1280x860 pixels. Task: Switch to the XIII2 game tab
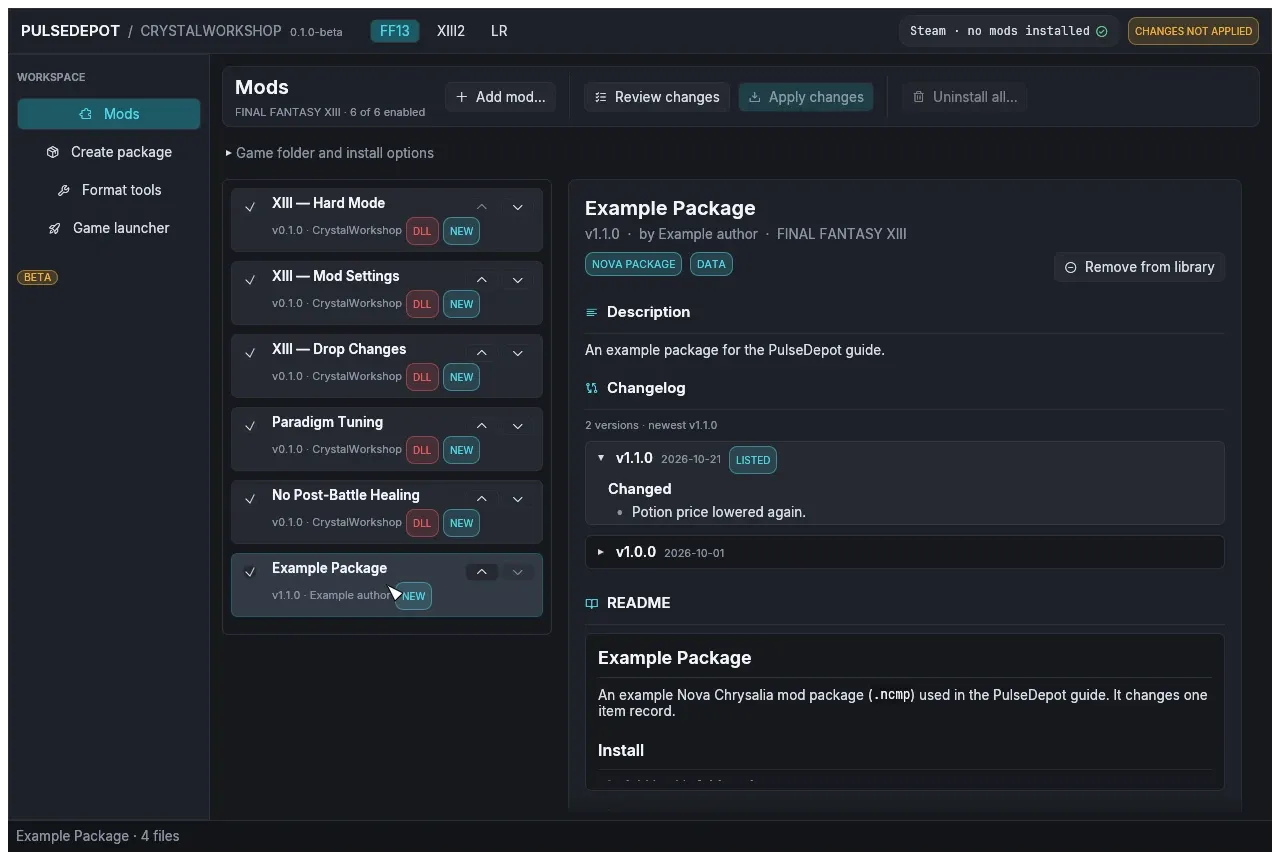click(451, 31)
